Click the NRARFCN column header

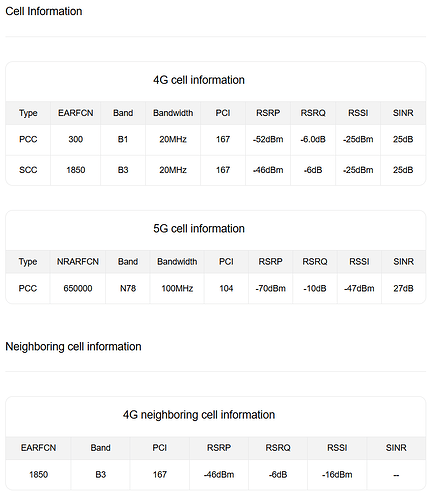click(78, 262)
